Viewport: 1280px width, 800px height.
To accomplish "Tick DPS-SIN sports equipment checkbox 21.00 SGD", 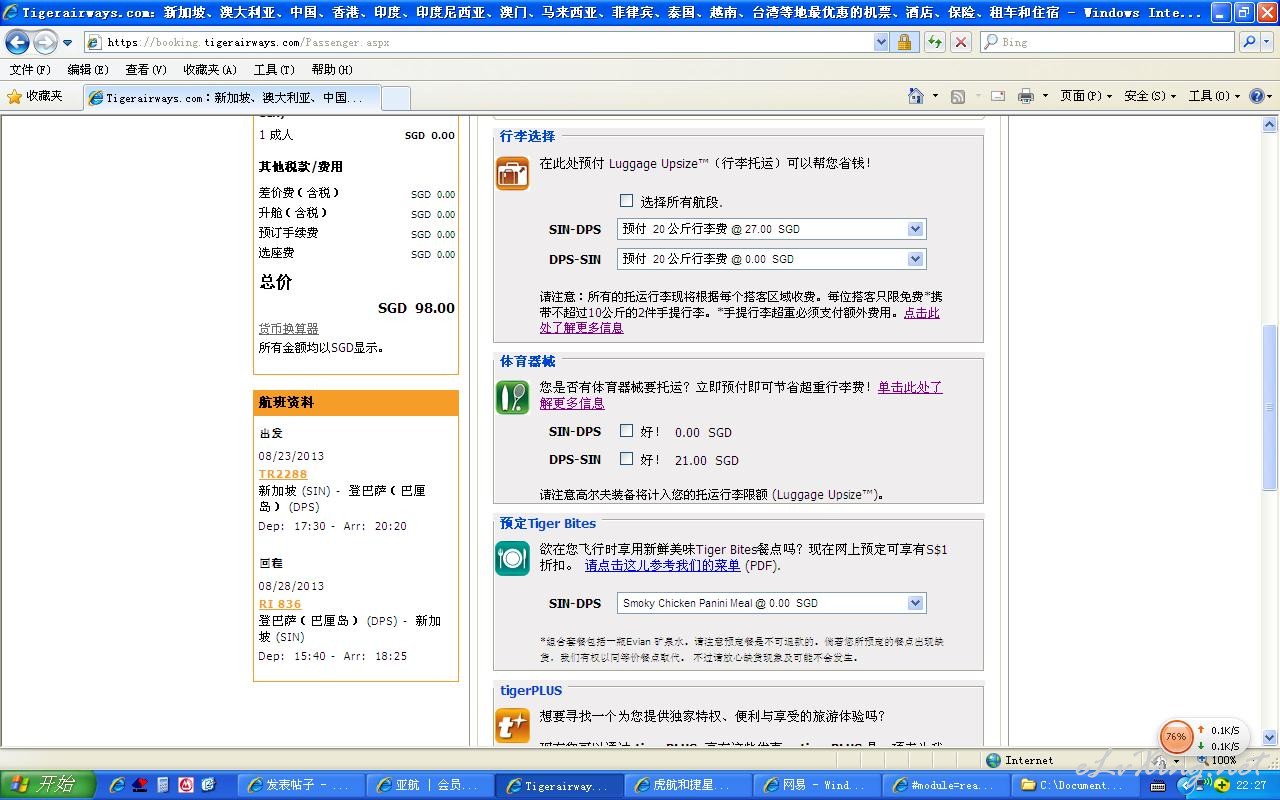I will tap(626, 459).
